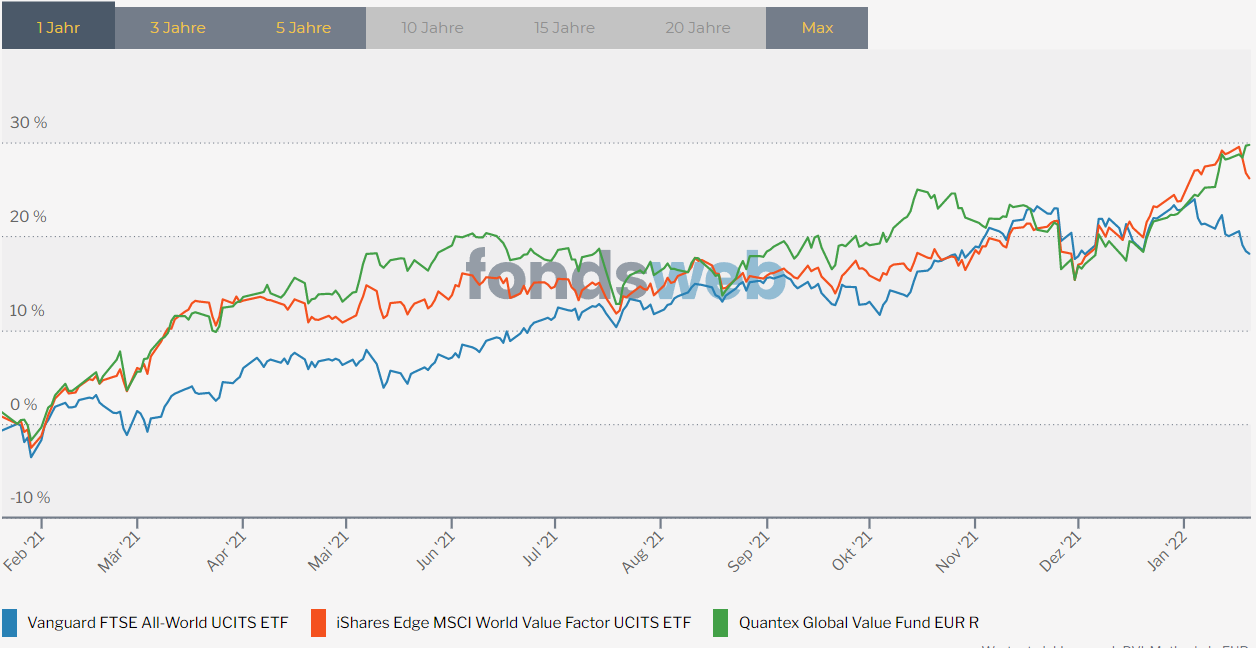Click the 20 Jahre period tab
The height and width of the screenshot is (648, 1256).
(x=698, y=28)
